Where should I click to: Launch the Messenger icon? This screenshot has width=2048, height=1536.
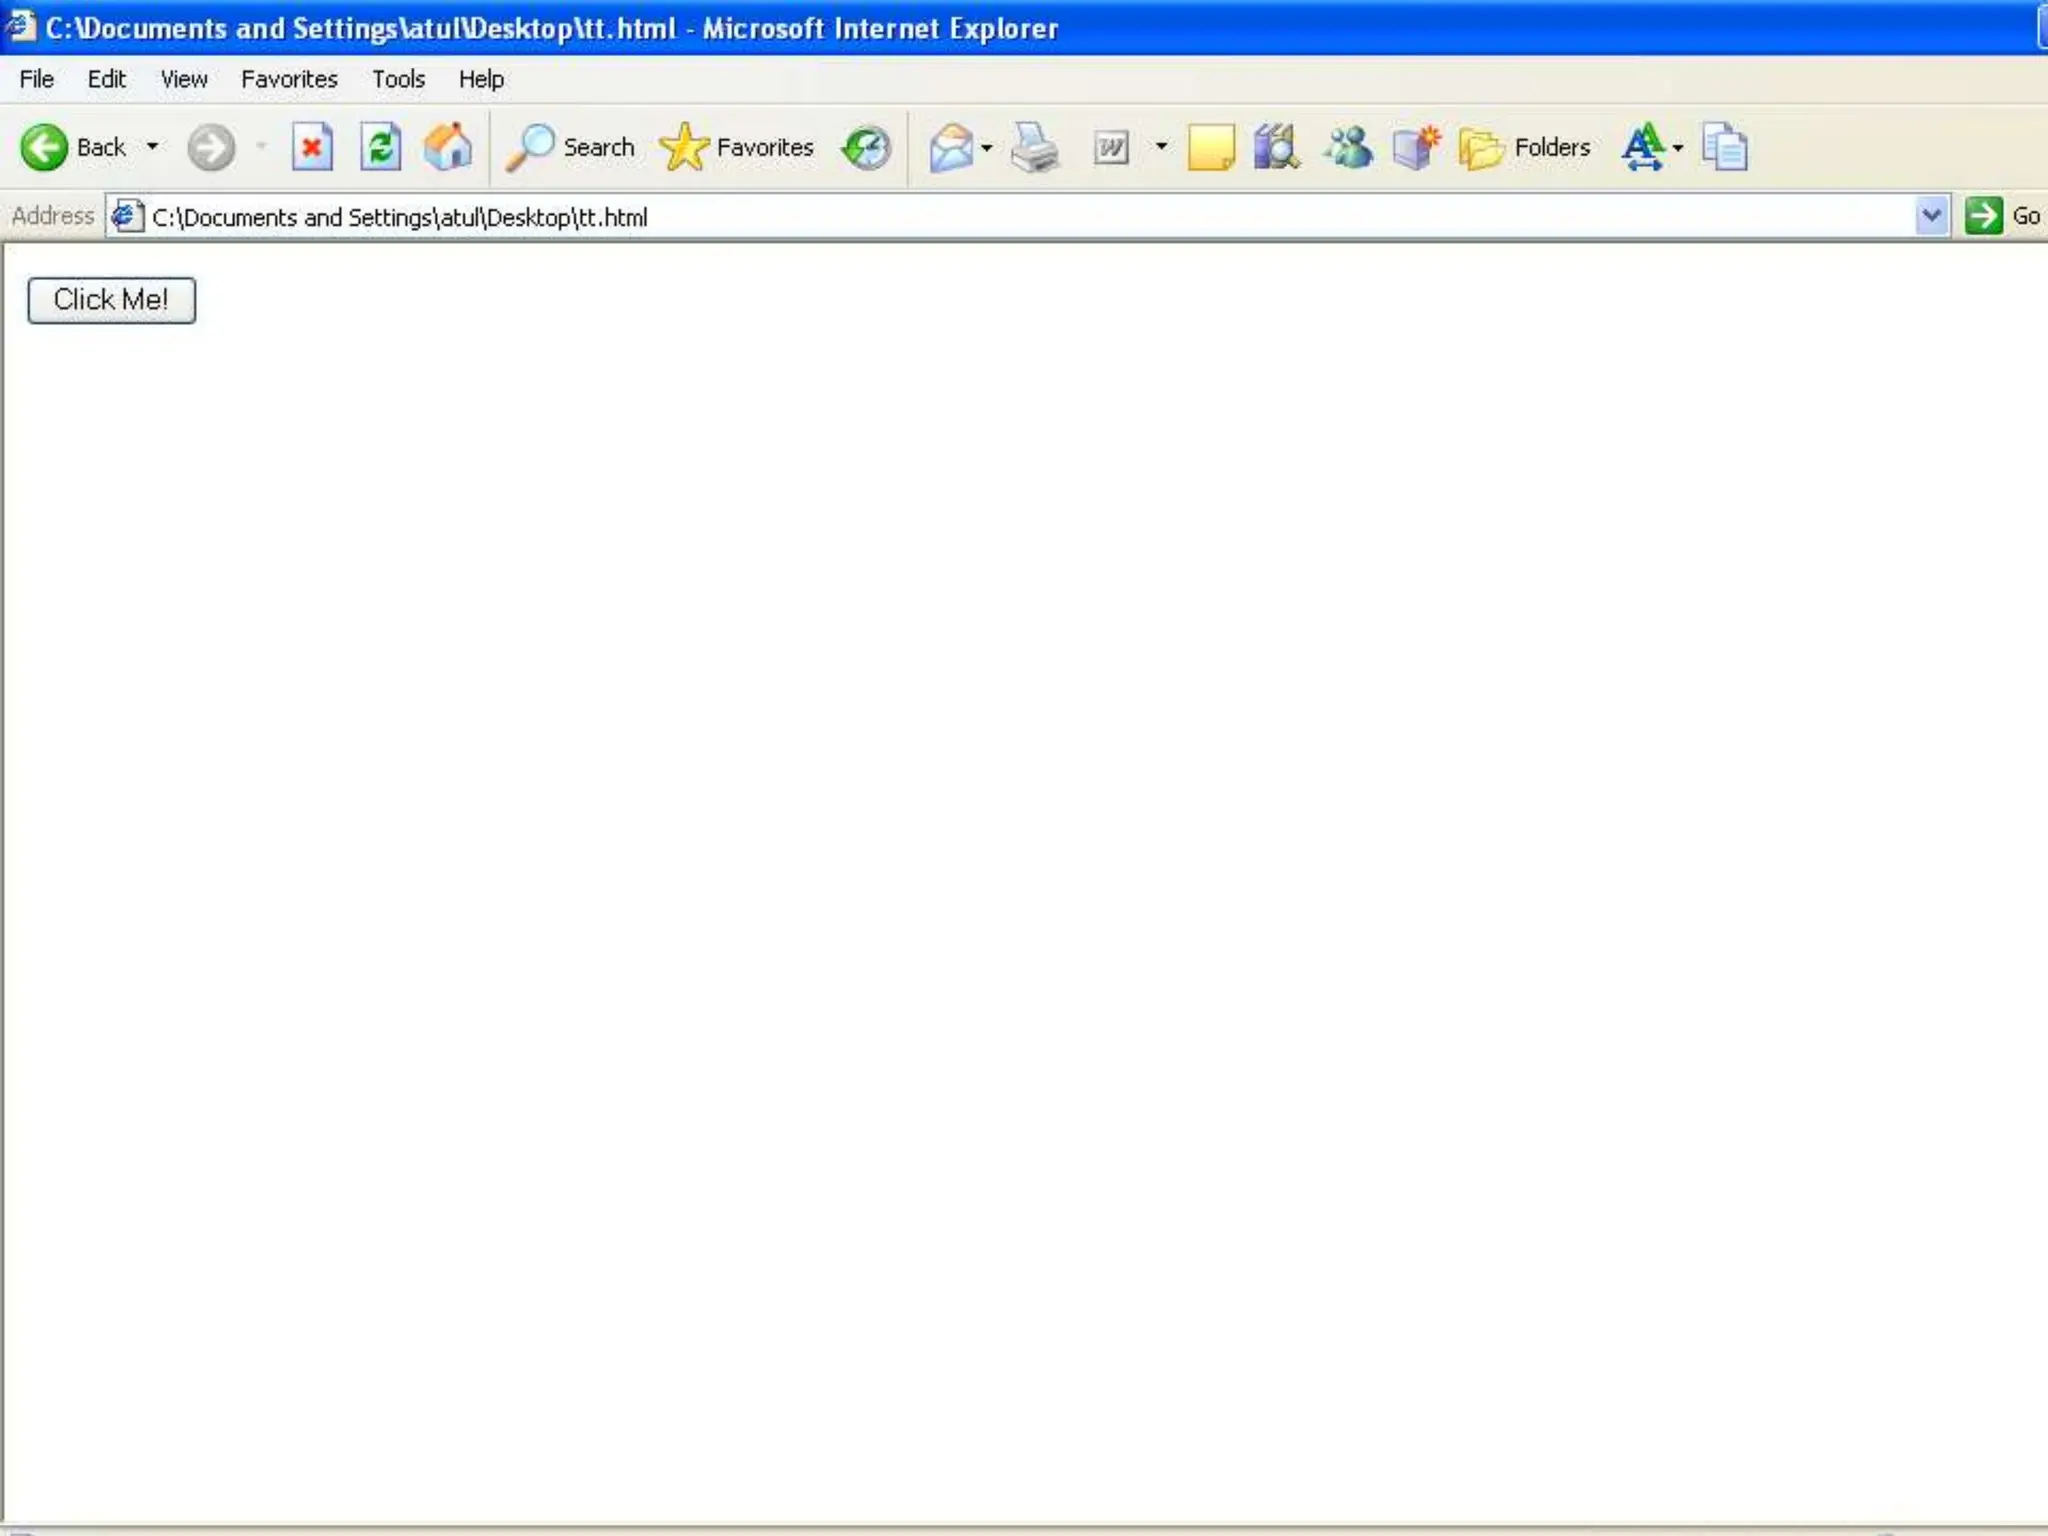pyautogui.click(x=1347, y=148)
